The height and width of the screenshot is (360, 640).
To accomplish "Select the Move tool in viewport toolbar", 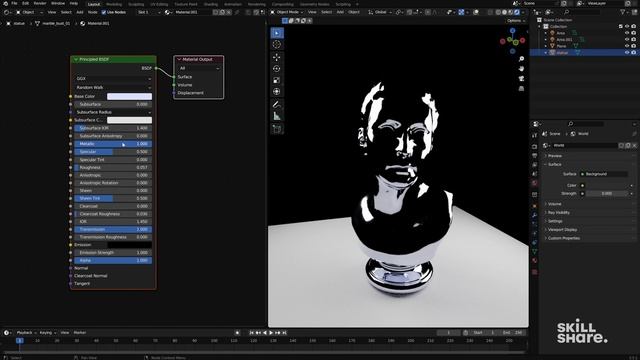I will 277,57.
